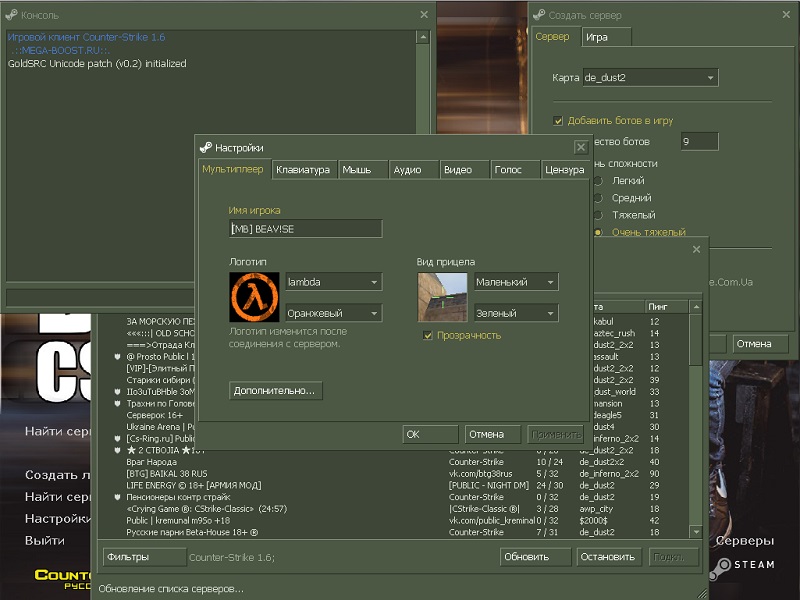Close the Создать сервер window
This screenshot has height=600, width=800.
[786, 15]
